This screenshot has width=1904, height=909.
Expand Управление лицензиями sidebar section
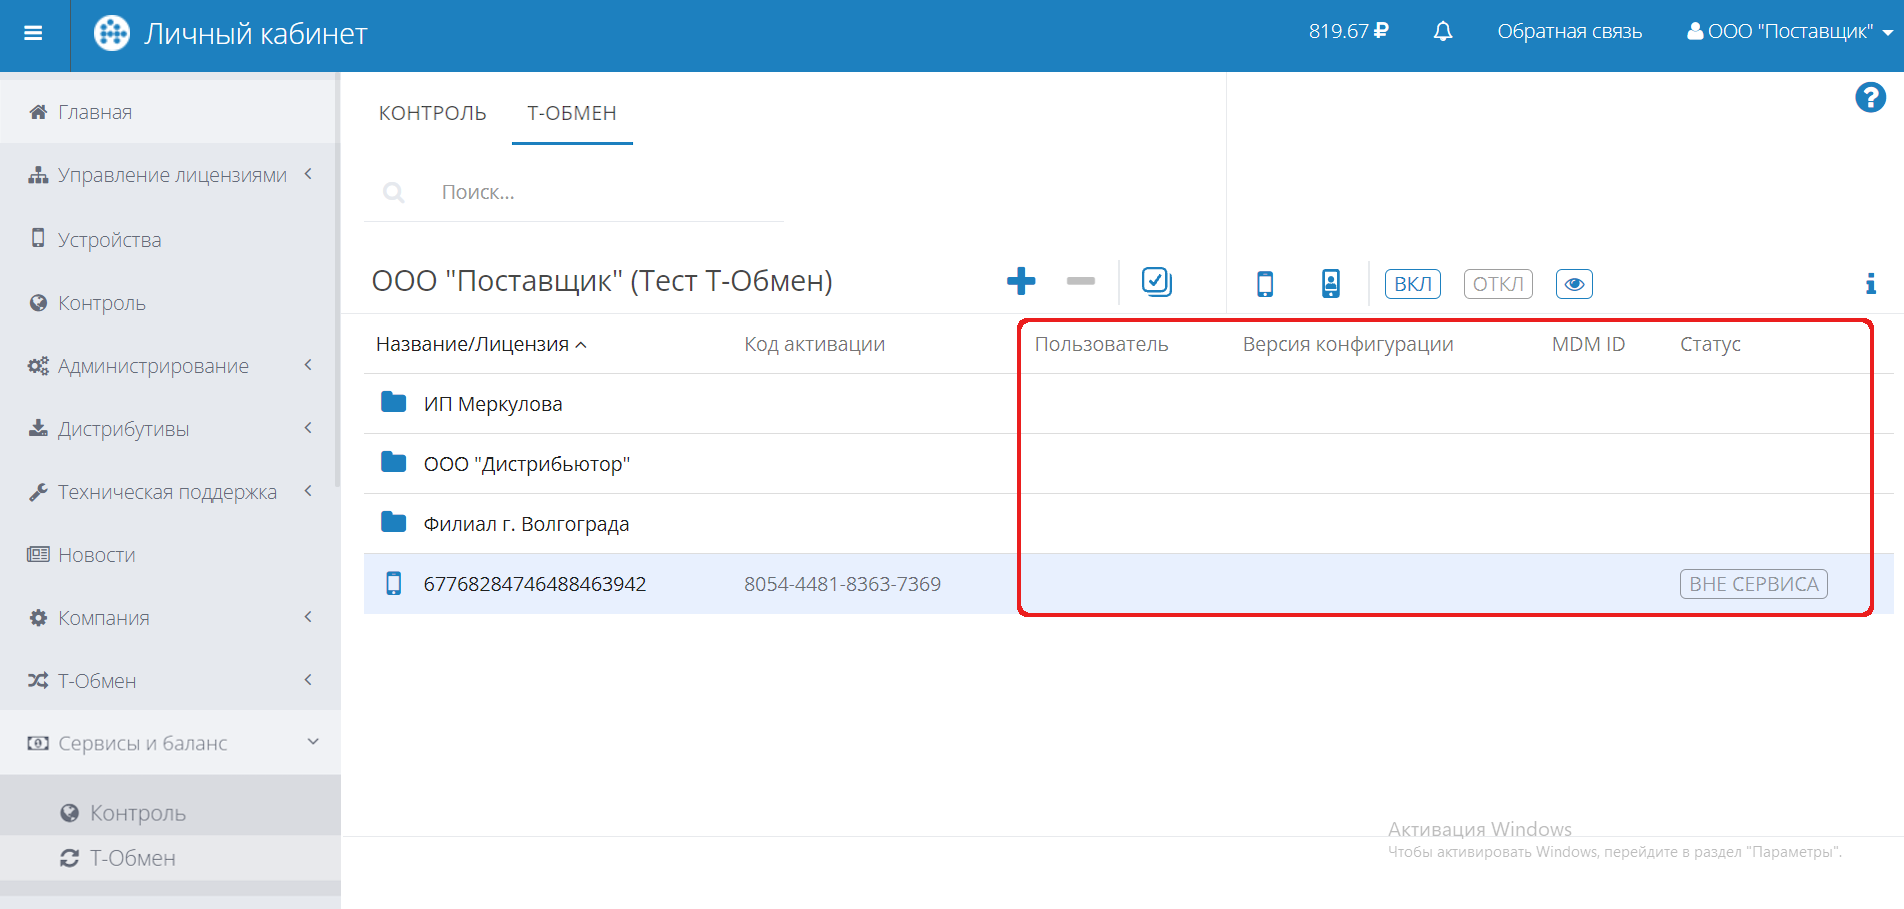tap(171, 175)
